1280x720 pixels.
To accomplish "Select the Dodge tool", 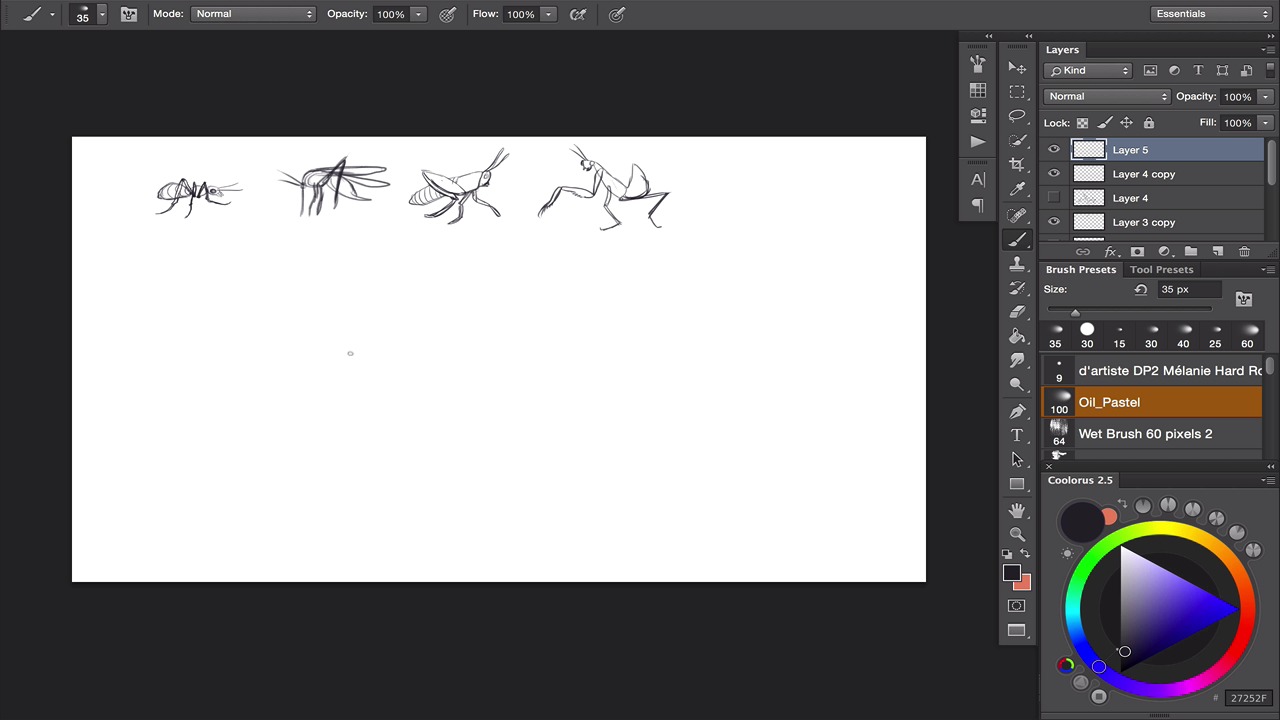I will click(x=1017, y=384).
